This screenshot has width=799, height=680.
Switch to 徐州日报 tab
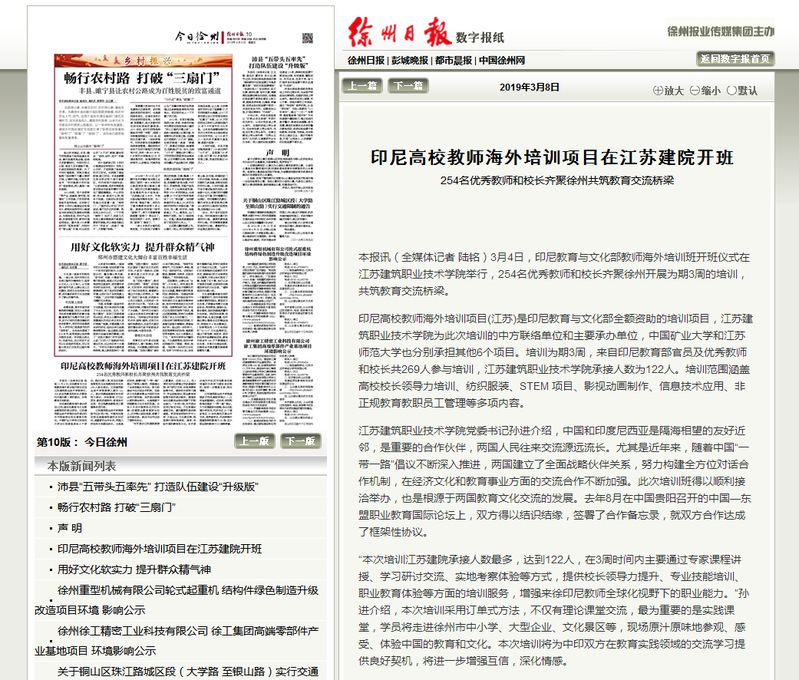click(x=366, y=60)
